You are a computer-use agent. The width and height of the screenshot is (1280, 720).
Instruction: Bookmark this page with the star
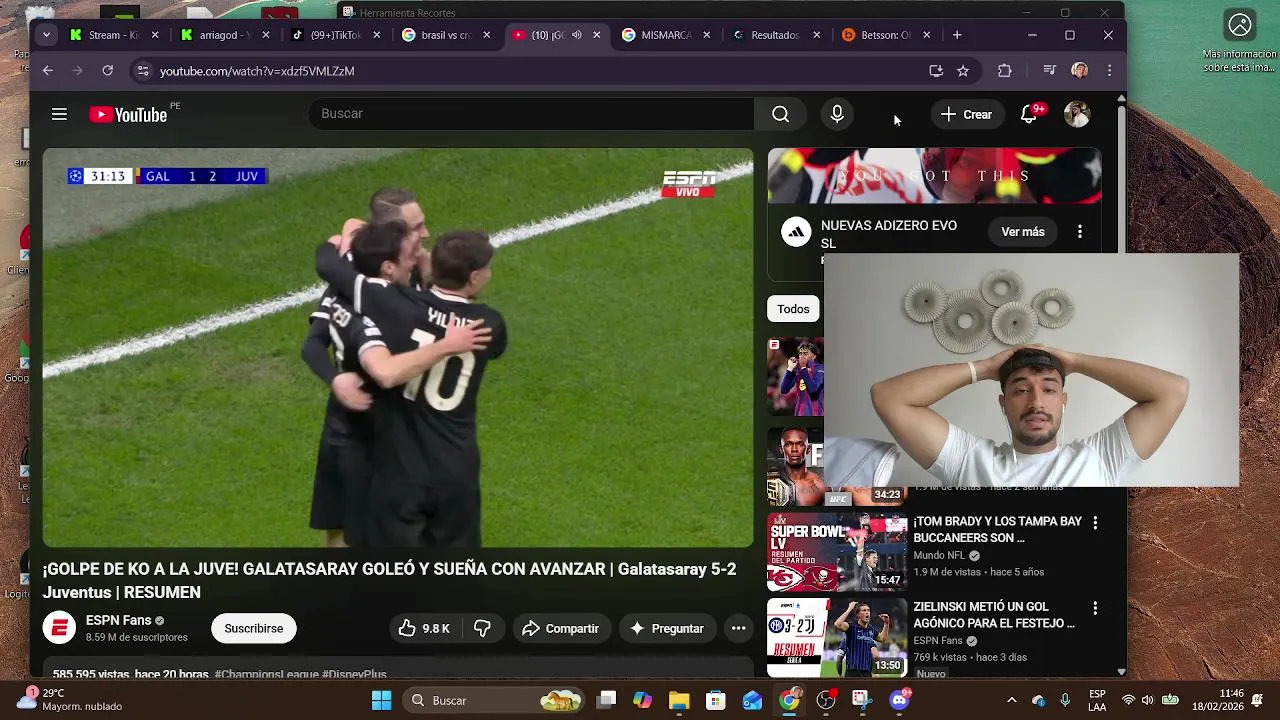963,71
